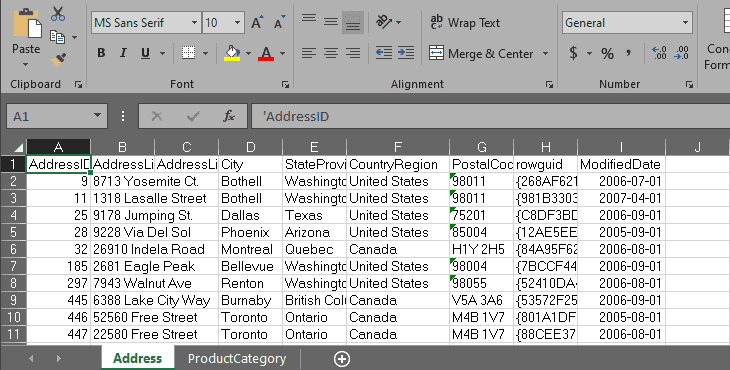Open underline style dropdown arrow
Screen dimensions: 730x370
click(x=162, y=54)
